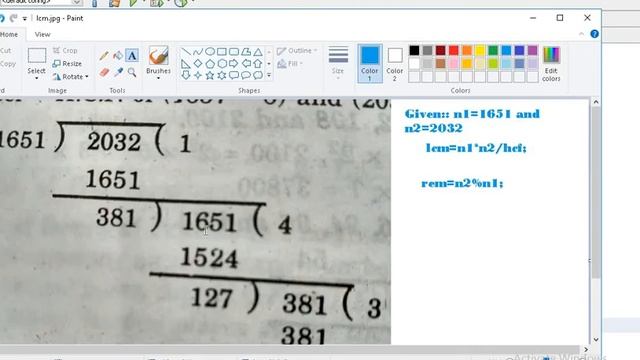Choose the Rectangle shape
640x360 pixels.
pos(222,52)
